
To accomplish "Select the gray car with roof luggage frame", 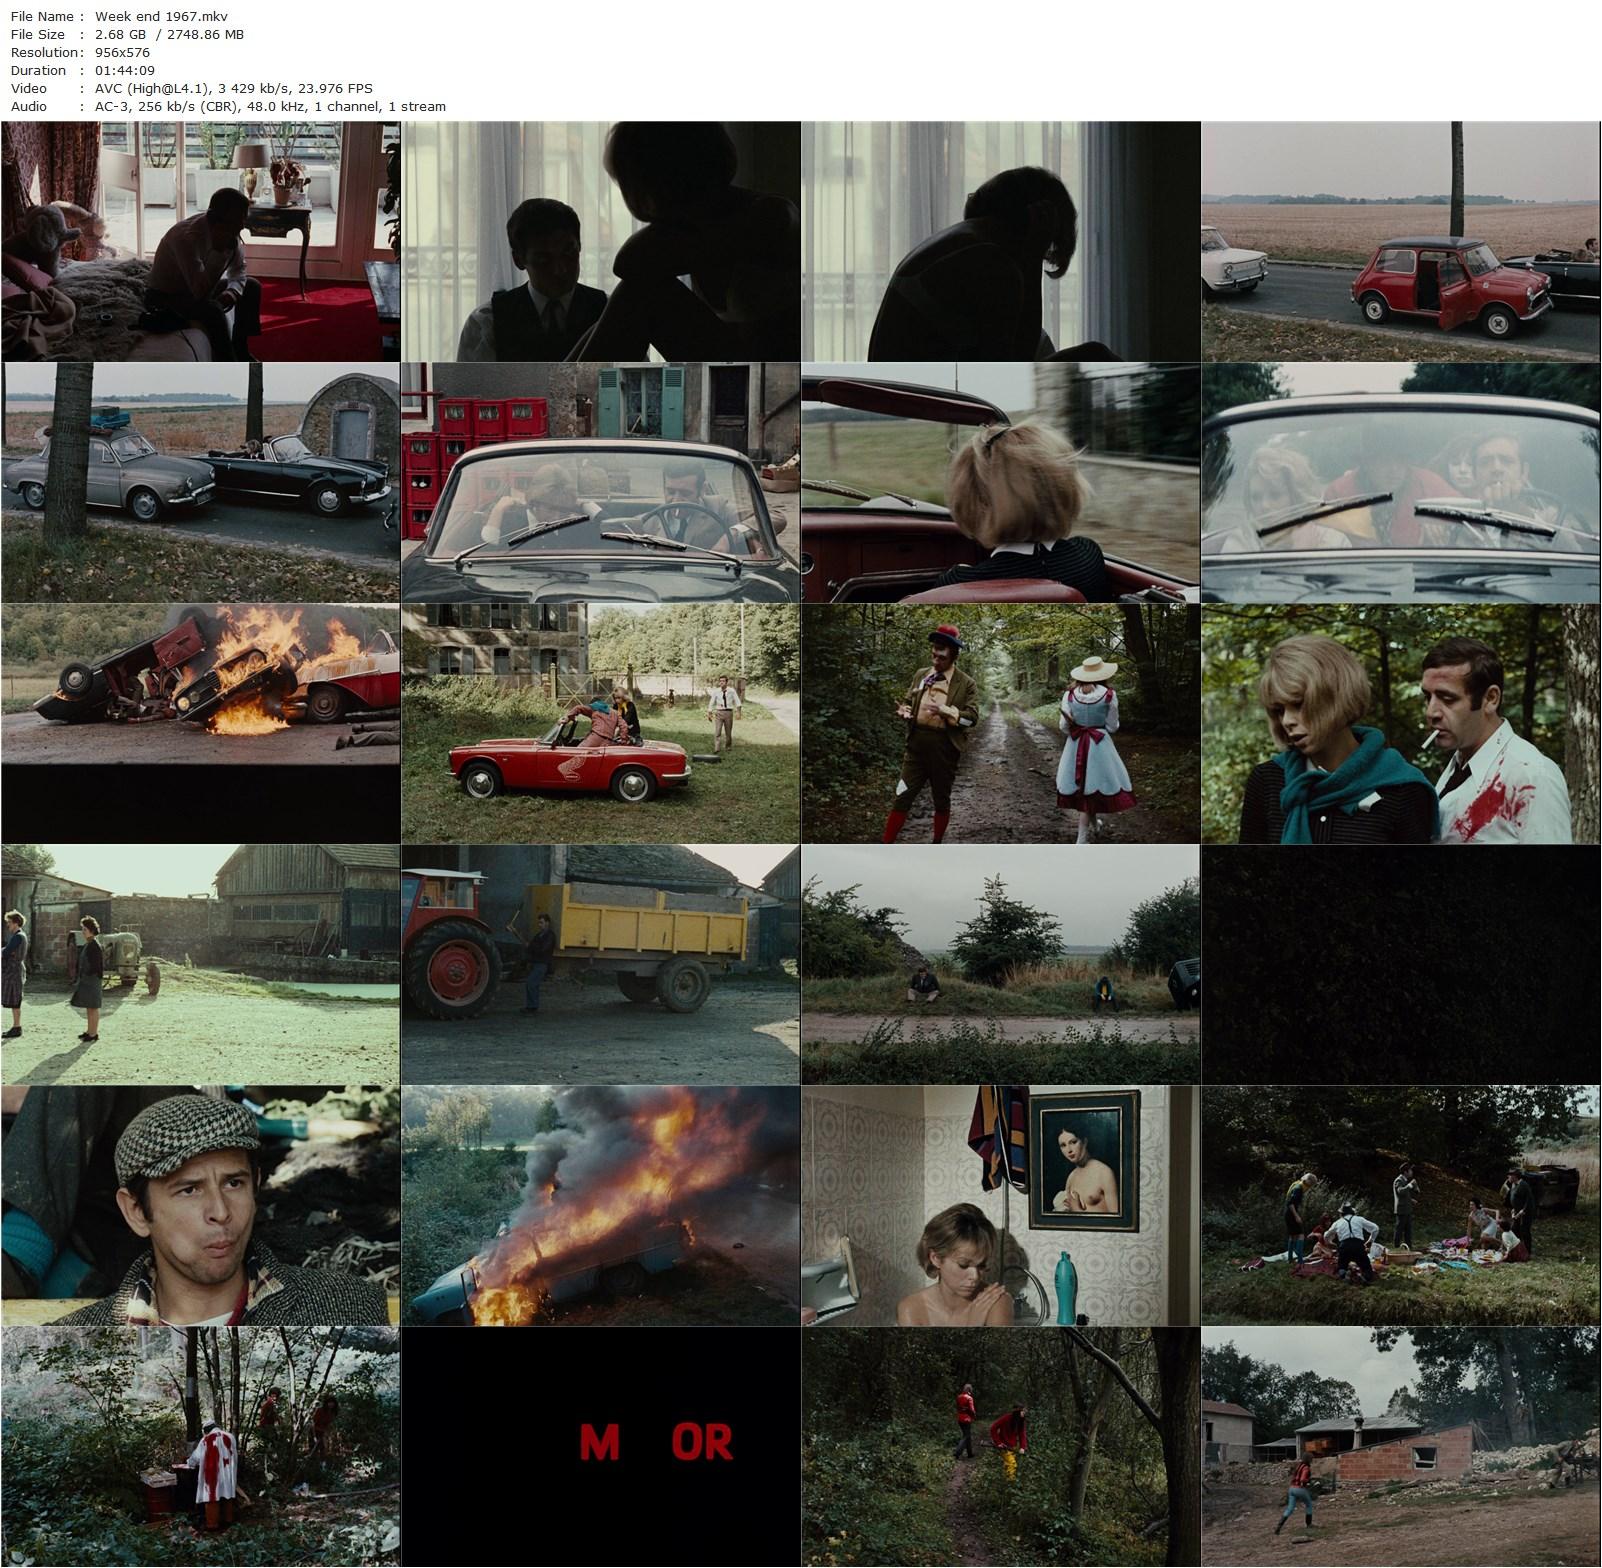I will (x=200, y=482).
